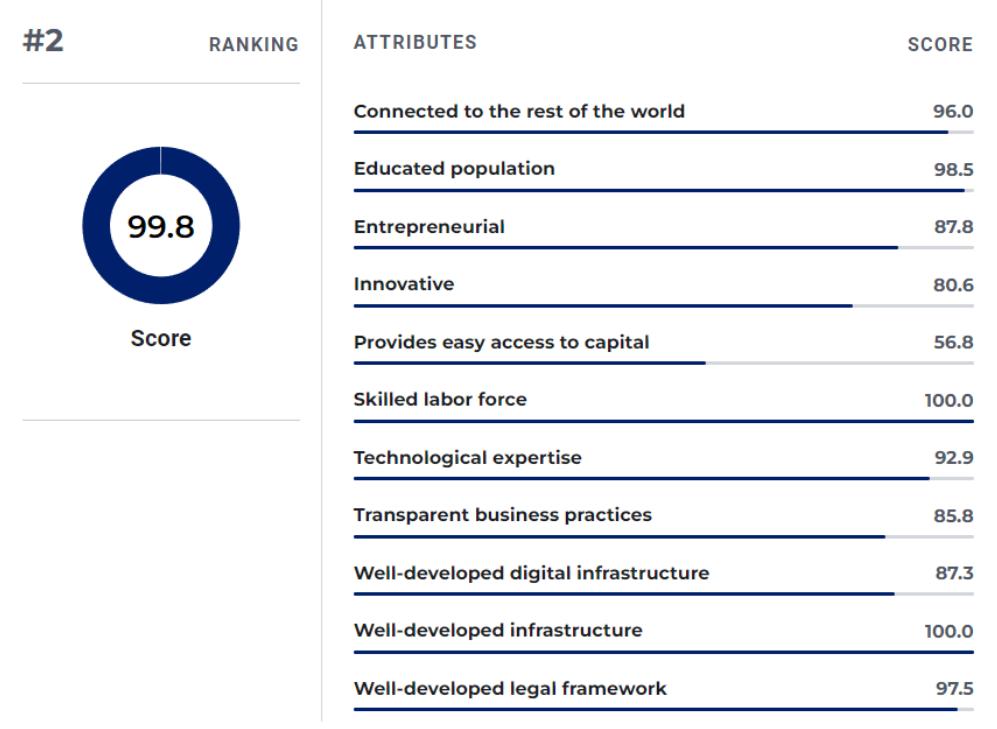This screenshot has width=997, height=729.
Task: Click the "Entrepreneurial" attribute label
Action: tap(429, 227)
